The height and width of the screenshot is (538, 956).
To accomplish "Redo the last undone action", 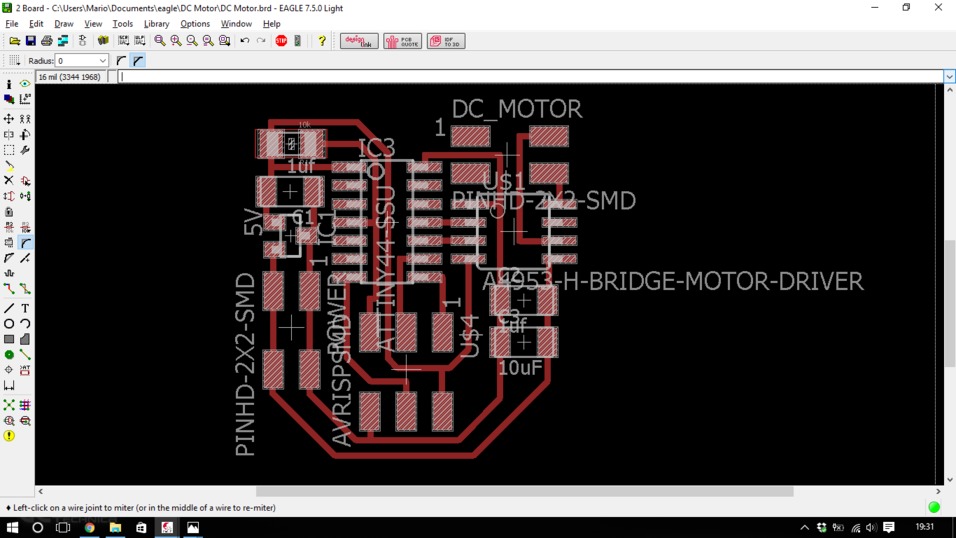I will pos(261,41).
